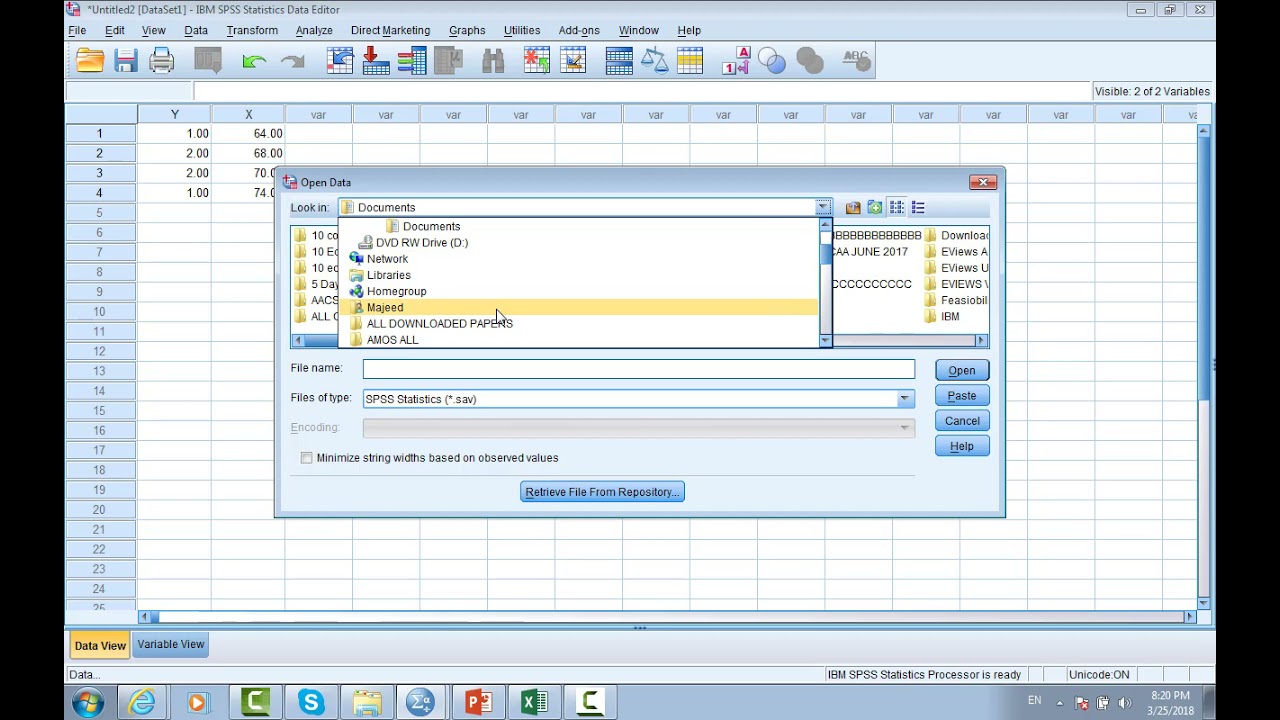Select Network in the Look in list
This screenshot has height=720, width=1280.
(578, 259)
